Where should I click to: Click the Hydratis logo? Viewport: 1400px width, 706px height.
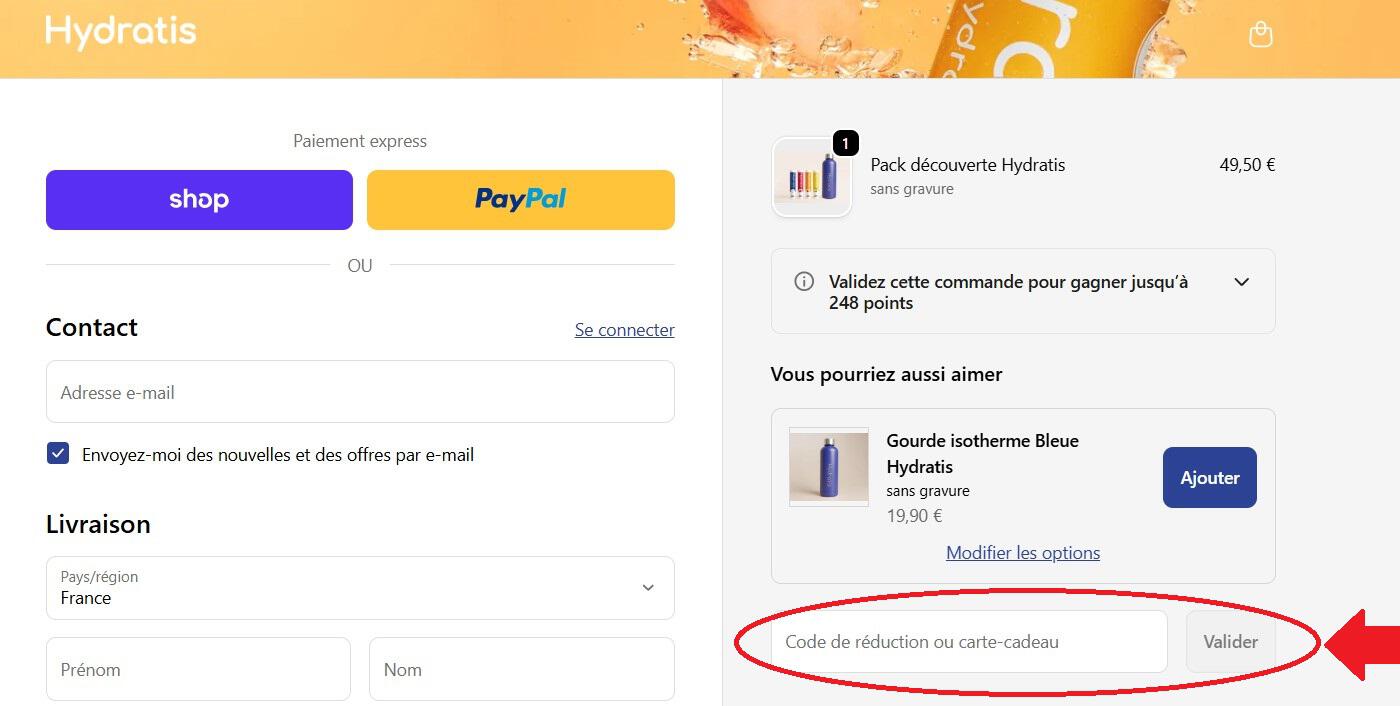pos(121,32)
